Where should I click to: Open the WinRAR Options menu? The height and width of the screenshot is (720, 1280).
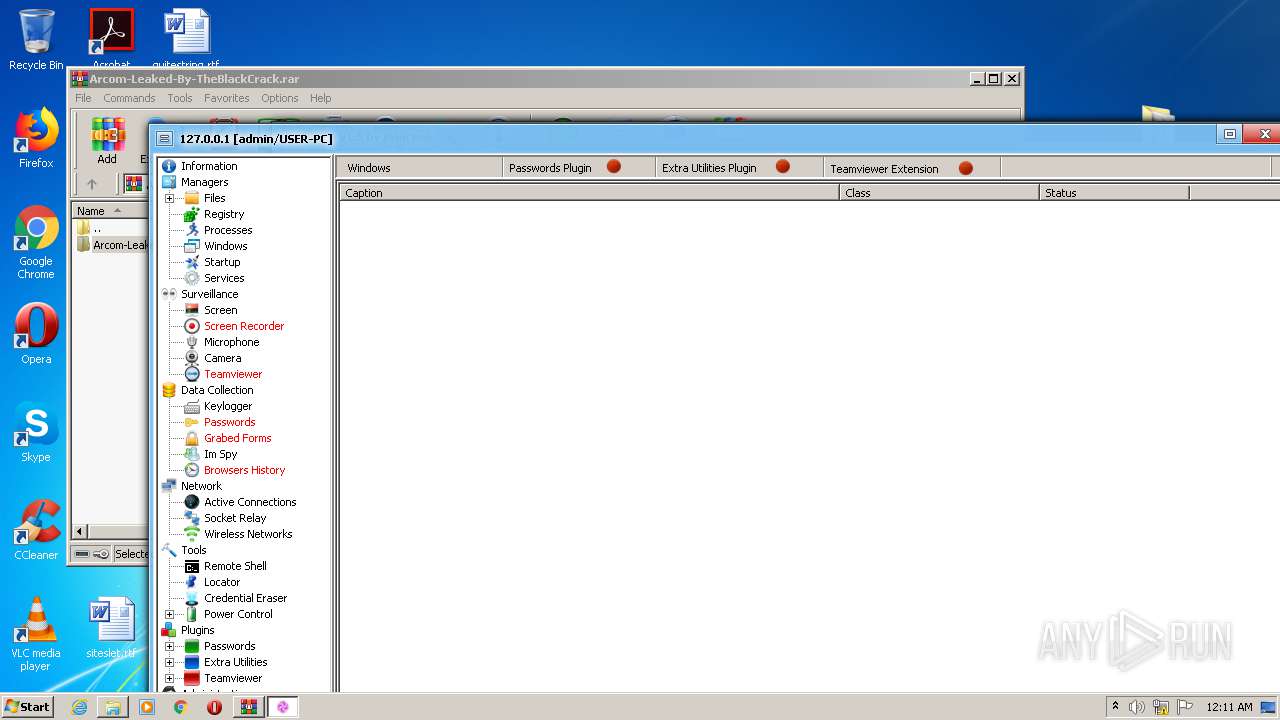[x=280, y=98]
